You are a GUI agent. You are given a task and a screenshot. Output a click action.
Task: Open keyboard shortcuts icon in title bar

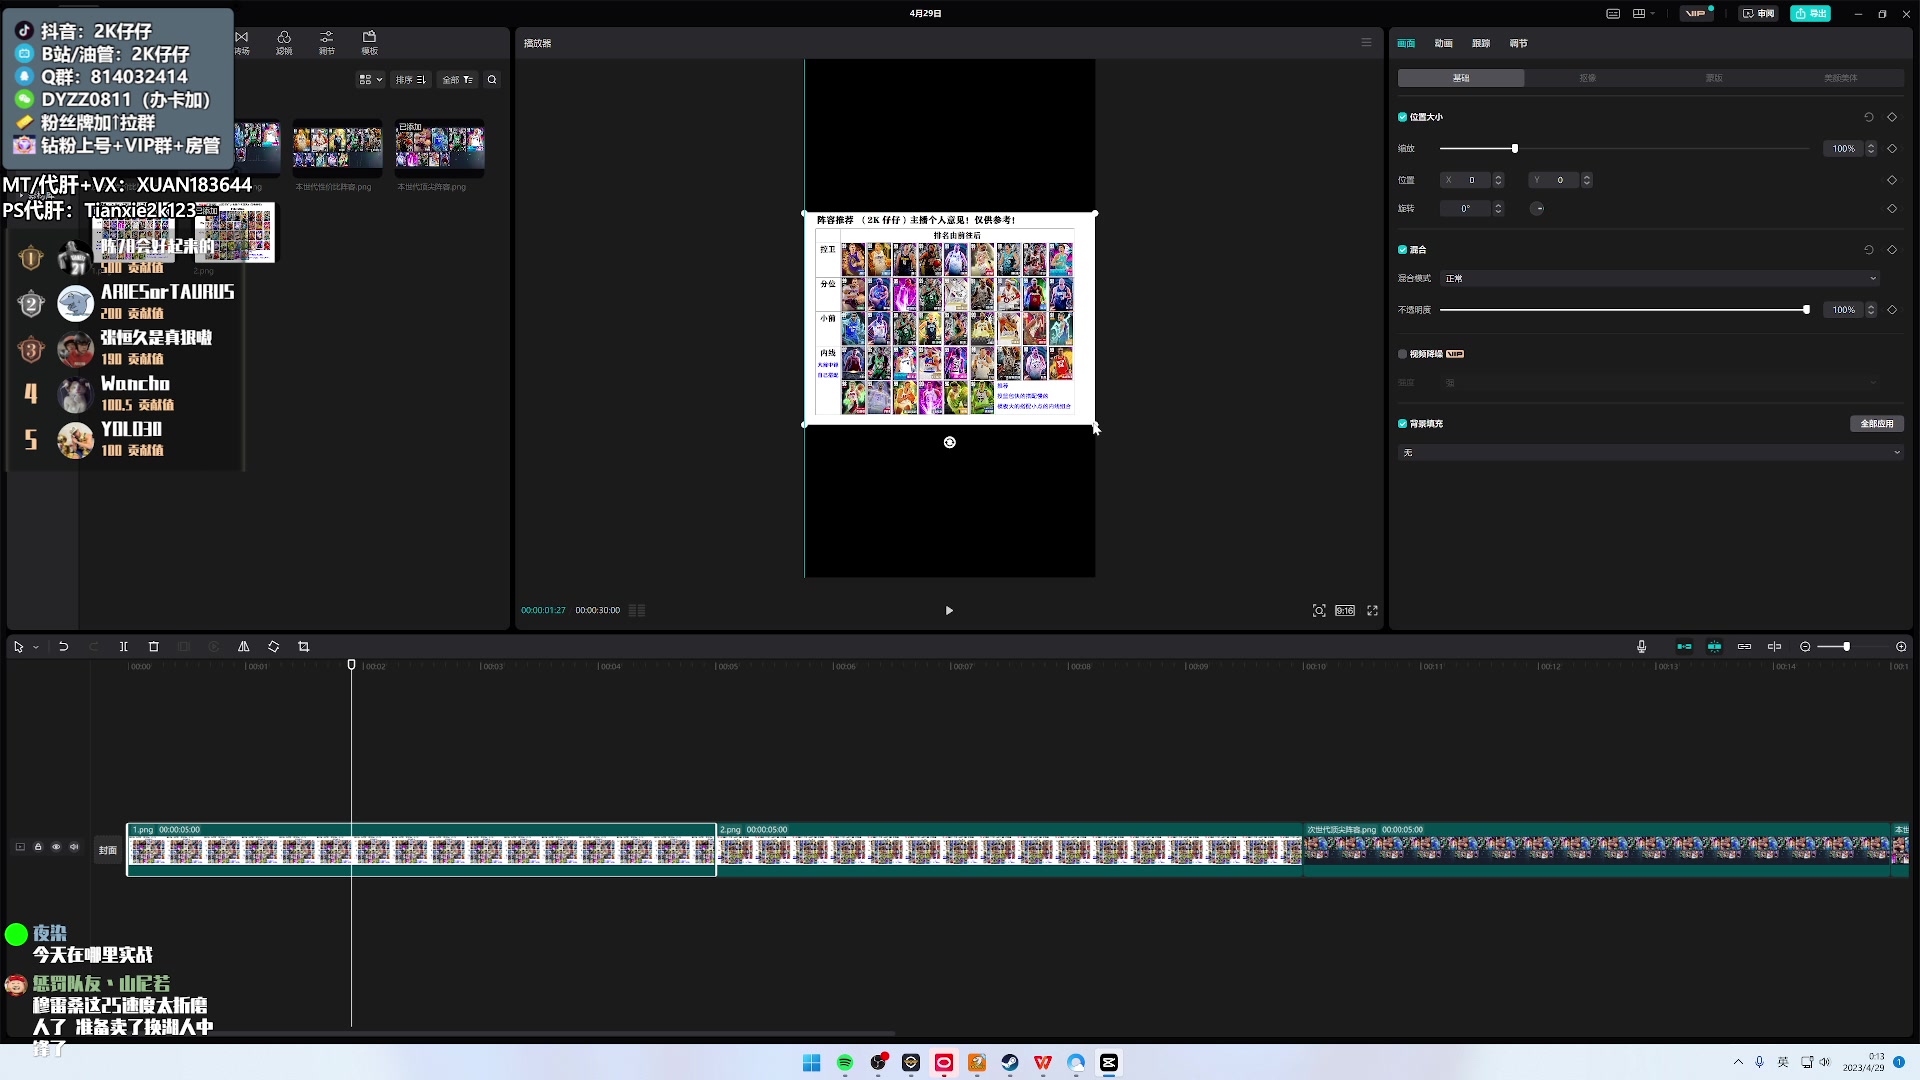(x=1612, y=13)
